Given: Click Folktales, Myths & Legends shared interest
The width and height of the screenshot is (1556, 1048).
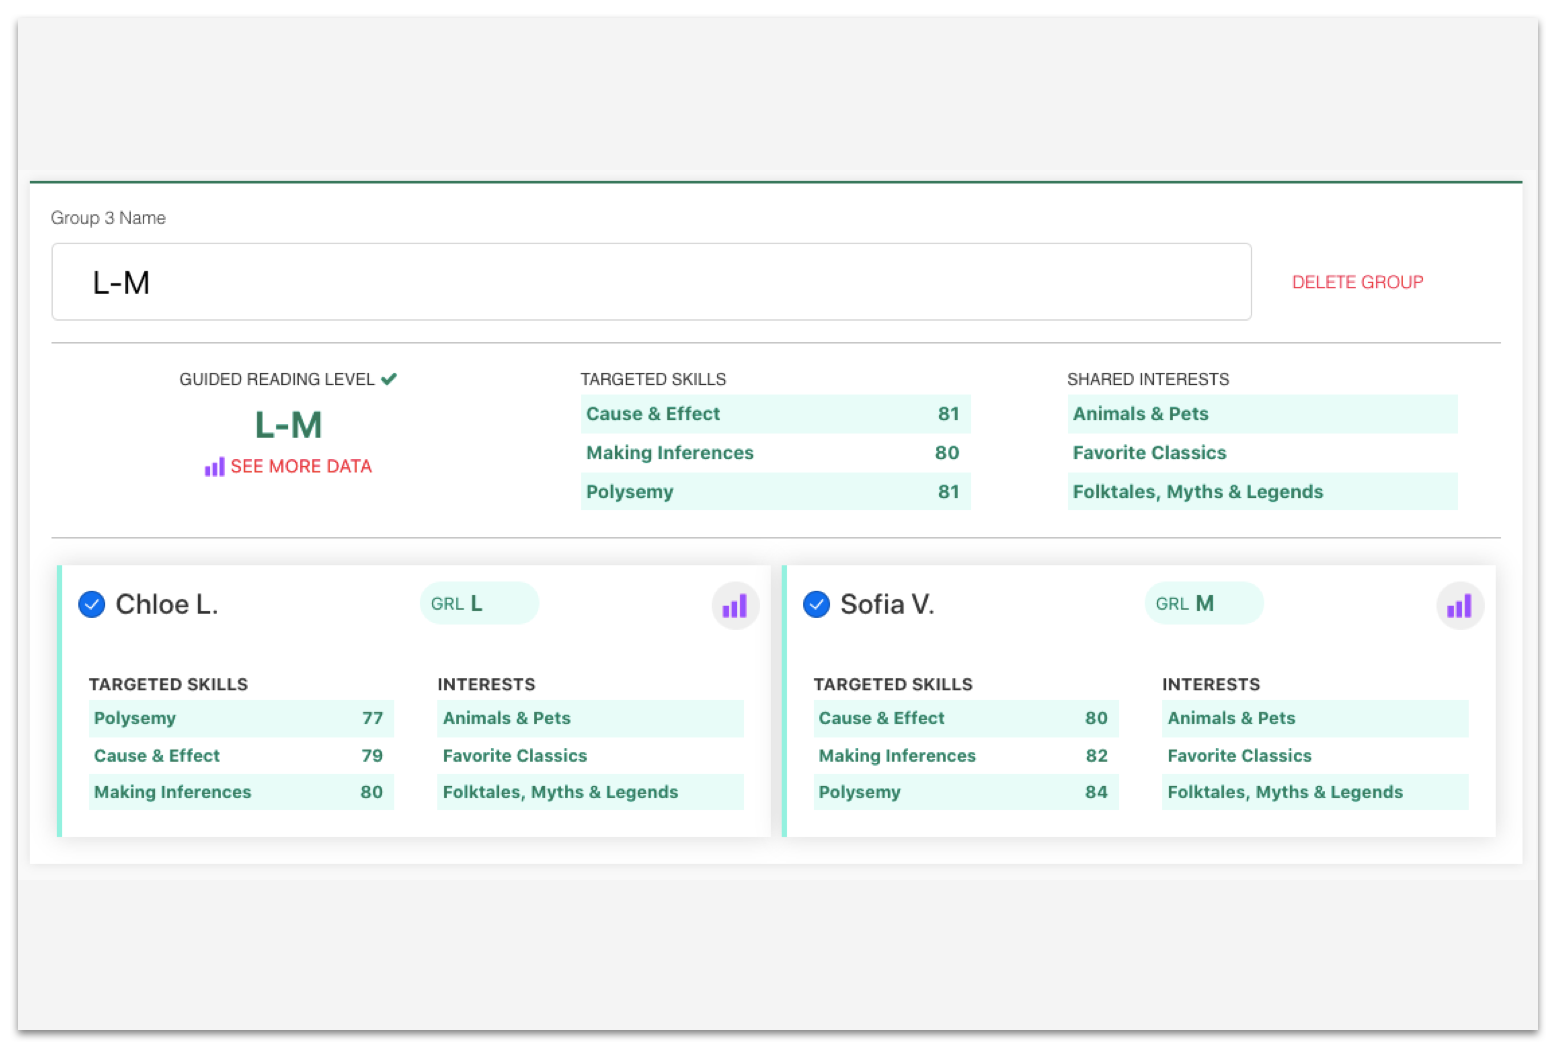Looking at the screenshot, I should tap(1261, 492).
